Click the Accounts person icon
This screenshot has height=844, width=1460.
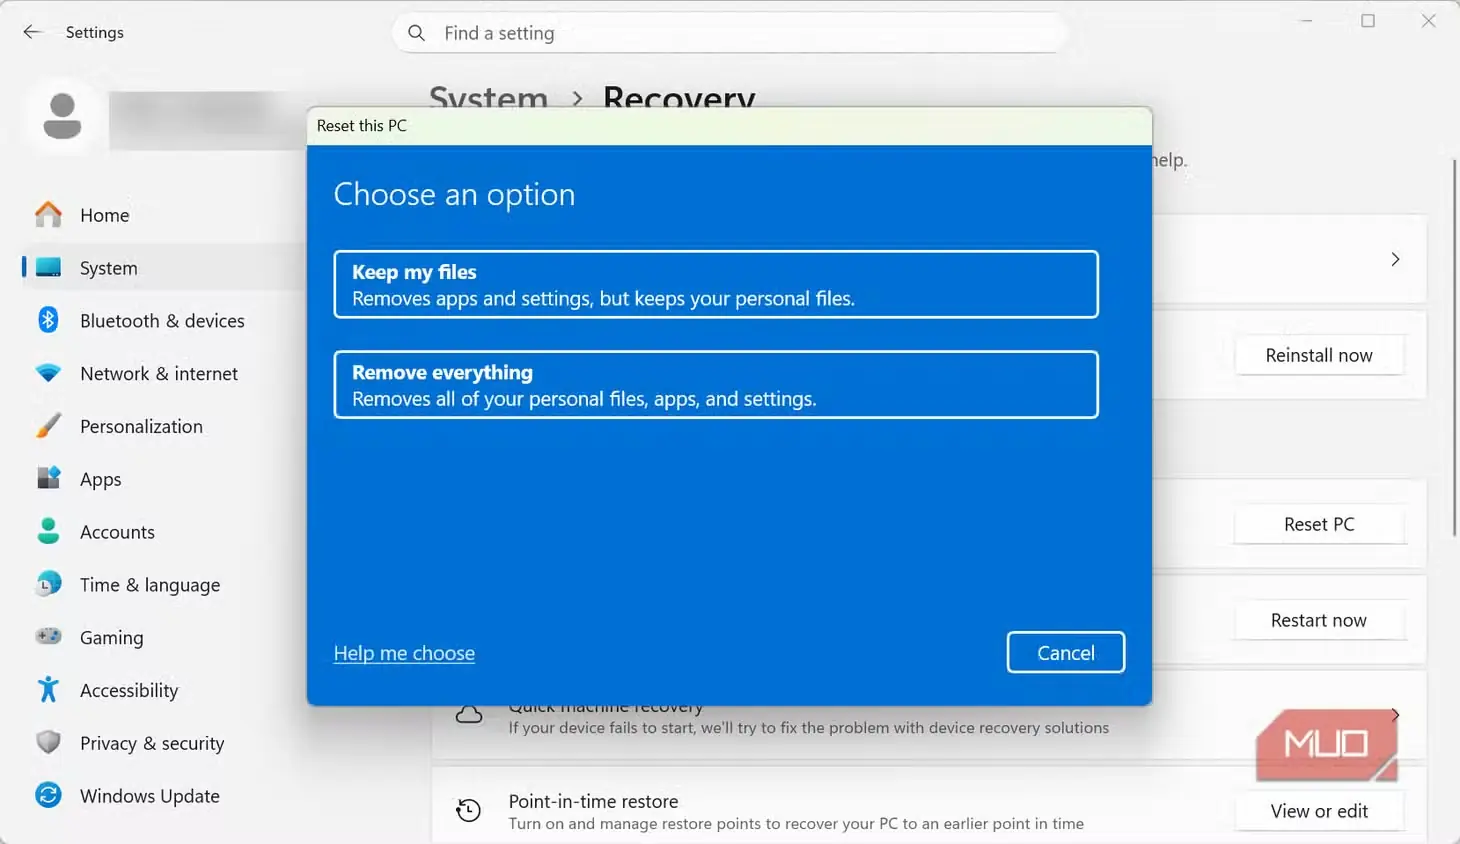(48, 531)
